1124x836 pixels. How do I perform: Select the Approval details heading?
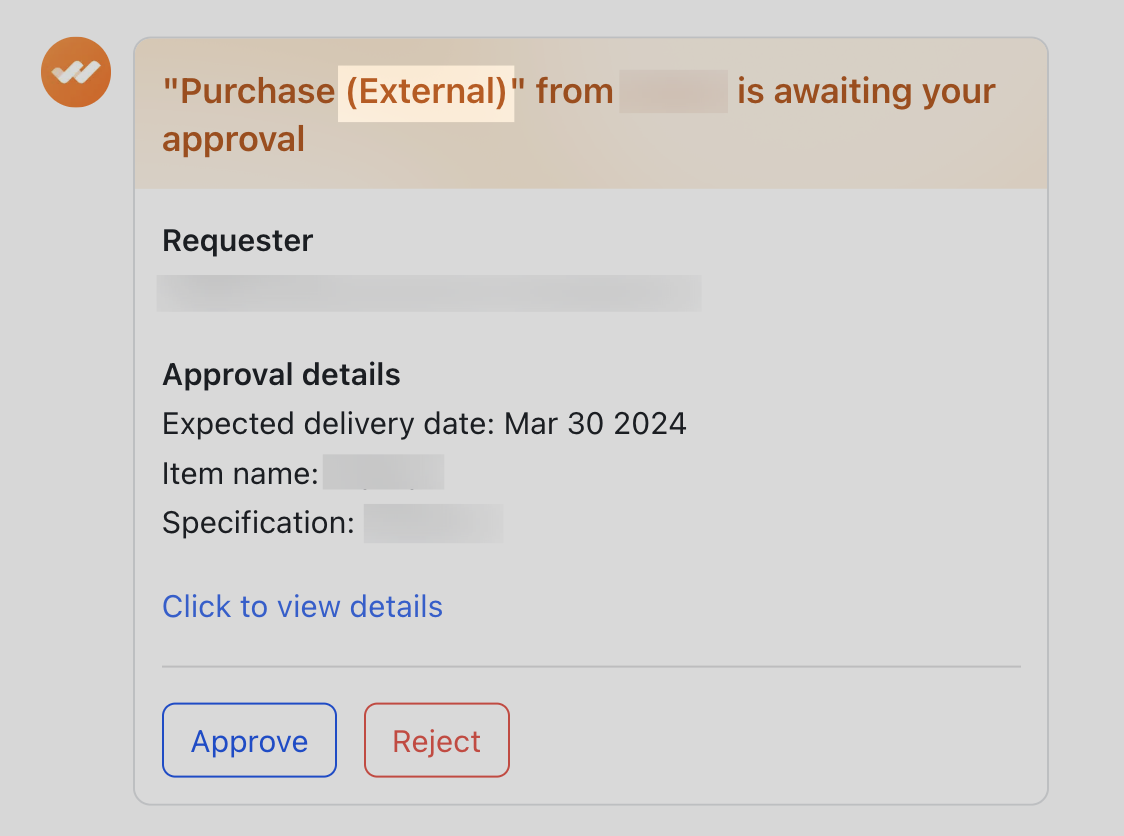point(281,374)
